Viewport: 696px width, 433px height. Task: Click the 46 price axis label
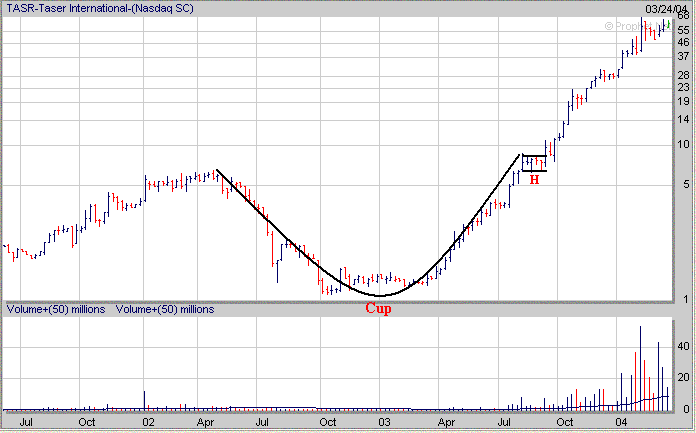(x=684, y=43)
